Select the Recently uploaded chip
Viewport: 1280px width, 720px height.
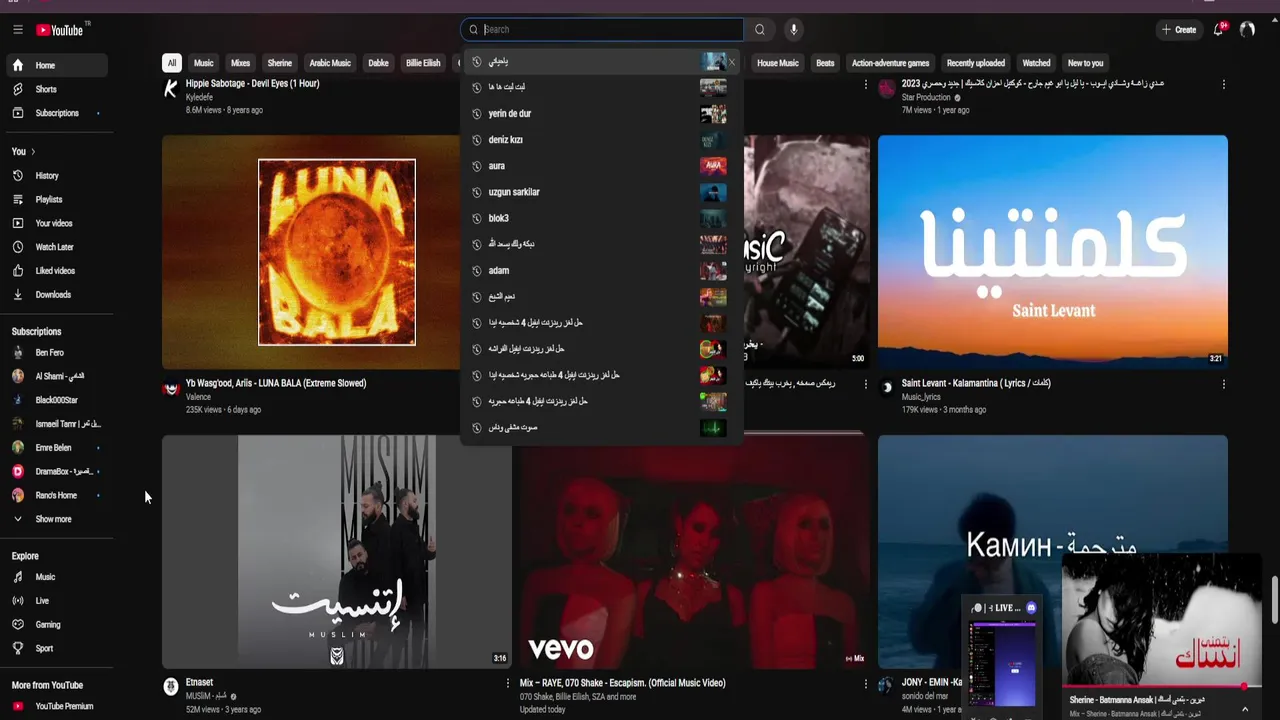[976, 63]
